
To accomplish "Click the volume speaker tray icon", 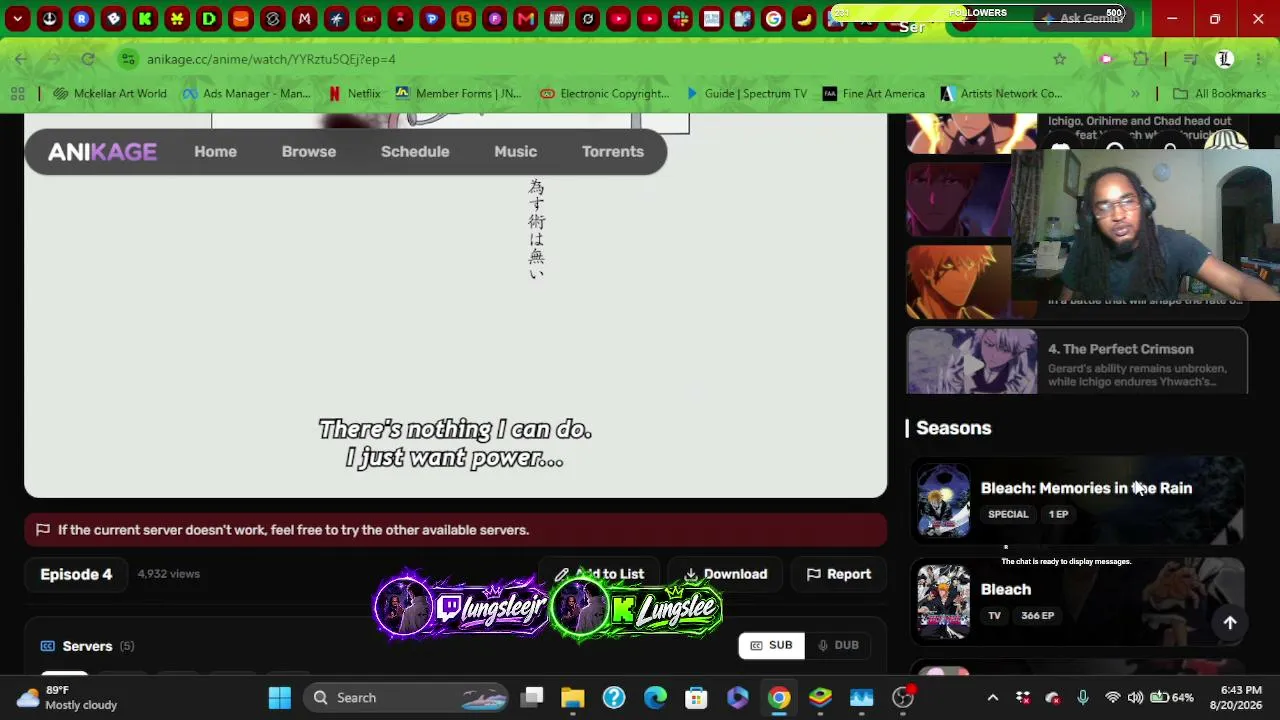I will point(1135,697).
